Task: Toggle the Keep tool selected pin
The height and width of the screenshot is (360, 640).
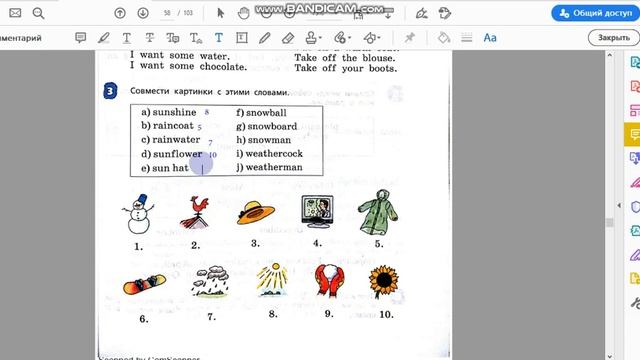Action: point(409,38)
